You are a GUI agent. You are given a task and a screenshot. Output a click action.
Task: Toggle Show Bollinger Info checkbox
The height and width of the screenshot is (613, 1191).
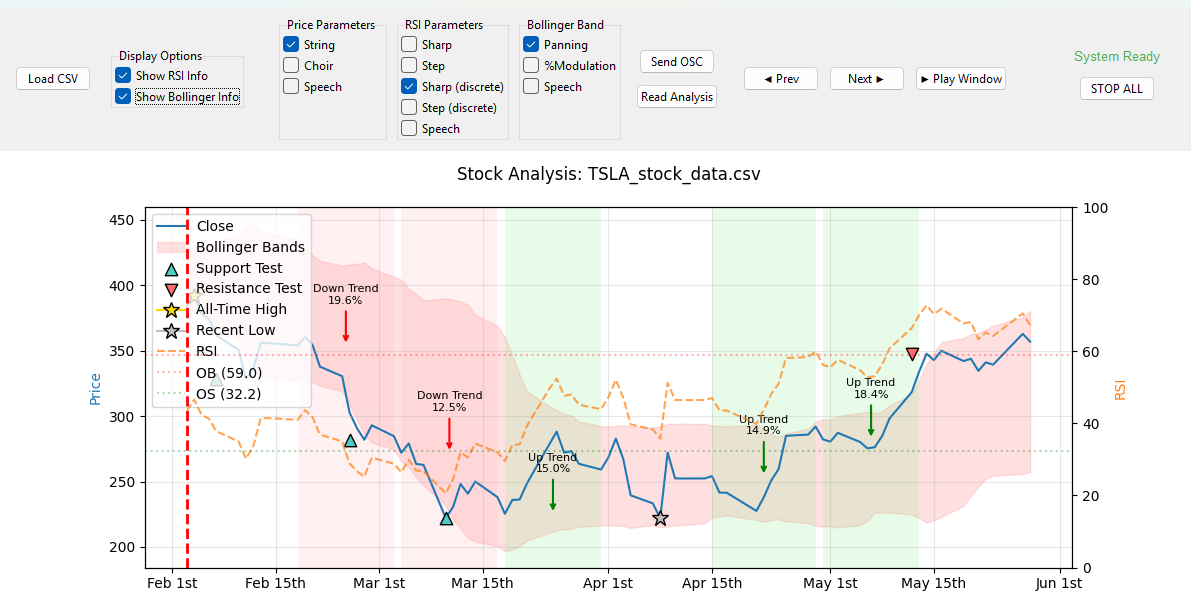pos(123,97)
